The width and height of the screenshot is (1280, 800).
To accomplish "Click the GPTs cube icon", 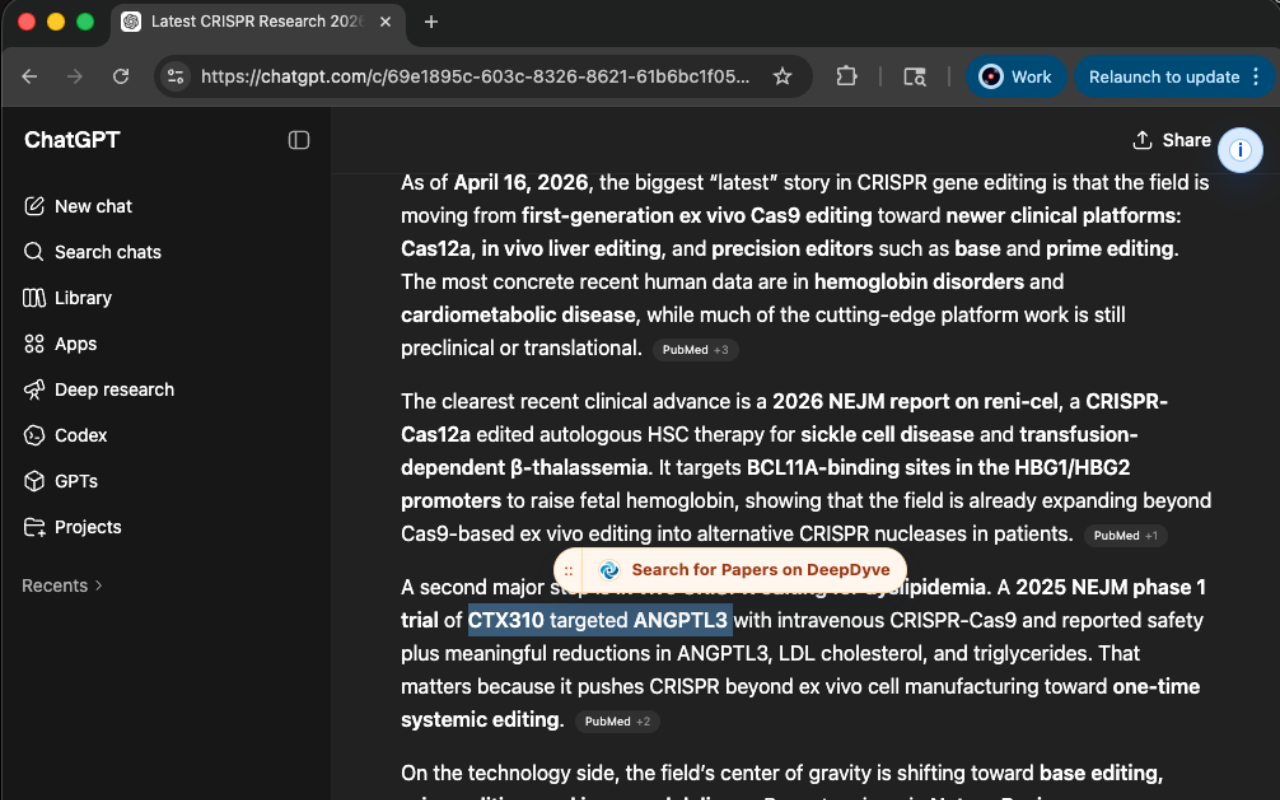I will point(34,481).
